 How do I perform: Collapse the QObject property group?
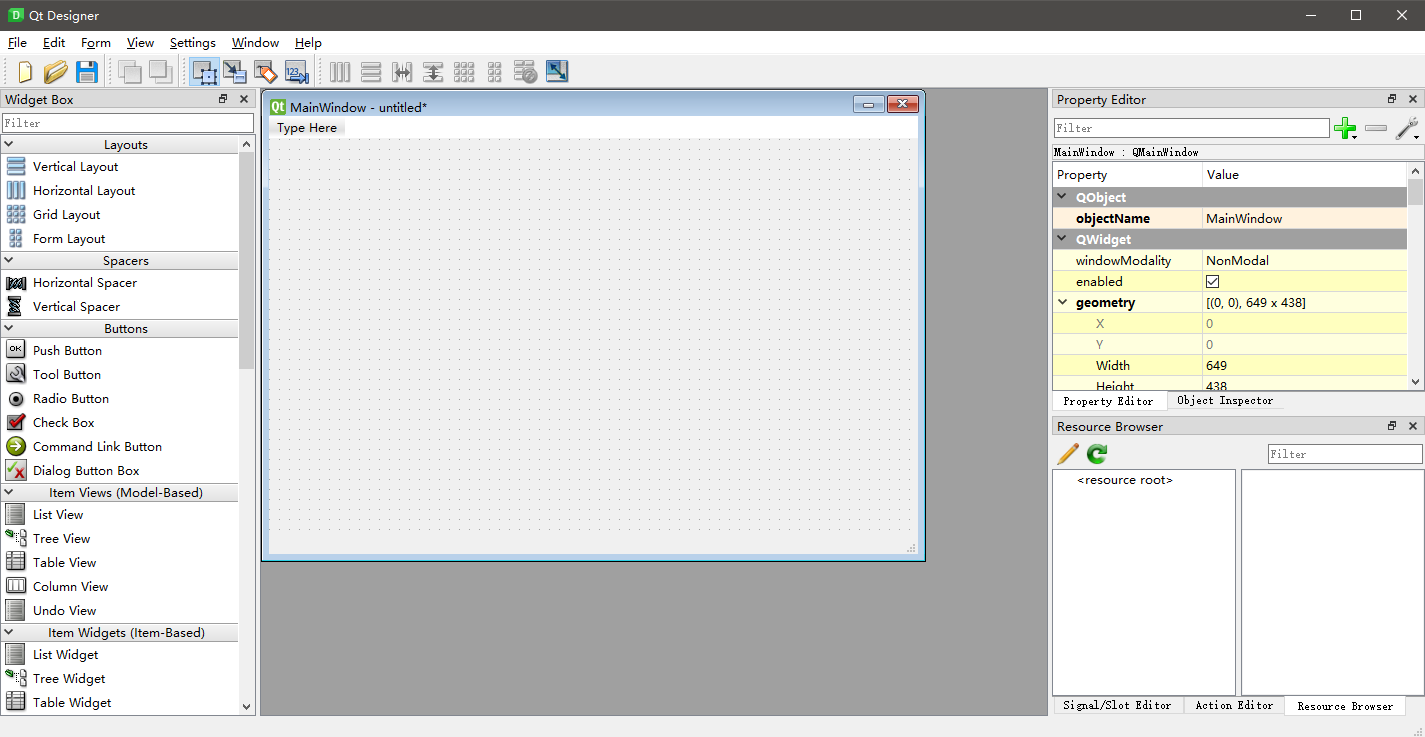pyautogui.click(x=1062, y=198)
